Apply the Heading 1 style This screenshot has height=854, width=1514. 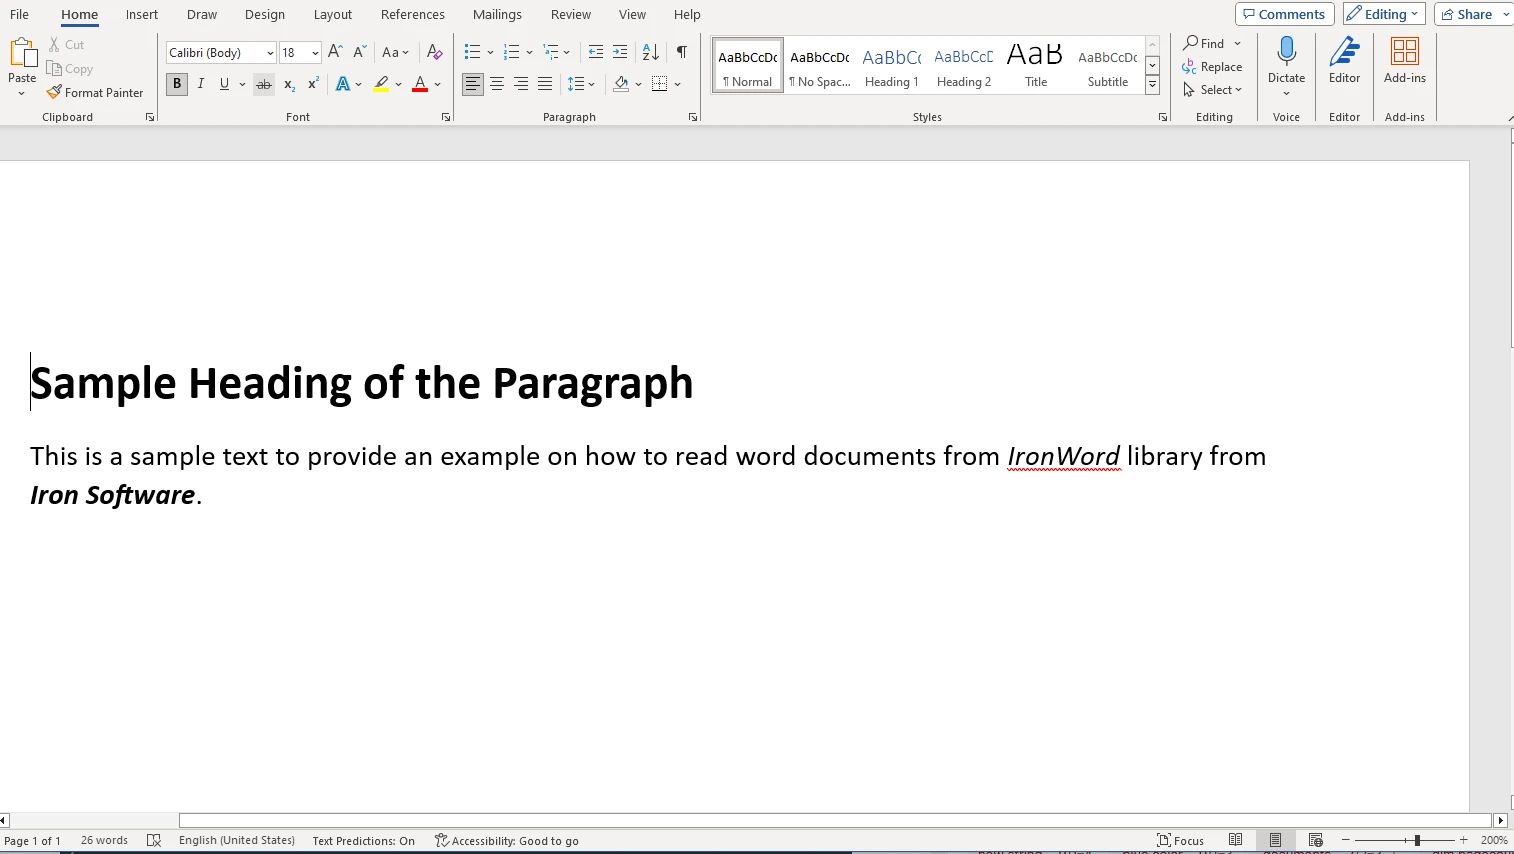tap(891, 66)
